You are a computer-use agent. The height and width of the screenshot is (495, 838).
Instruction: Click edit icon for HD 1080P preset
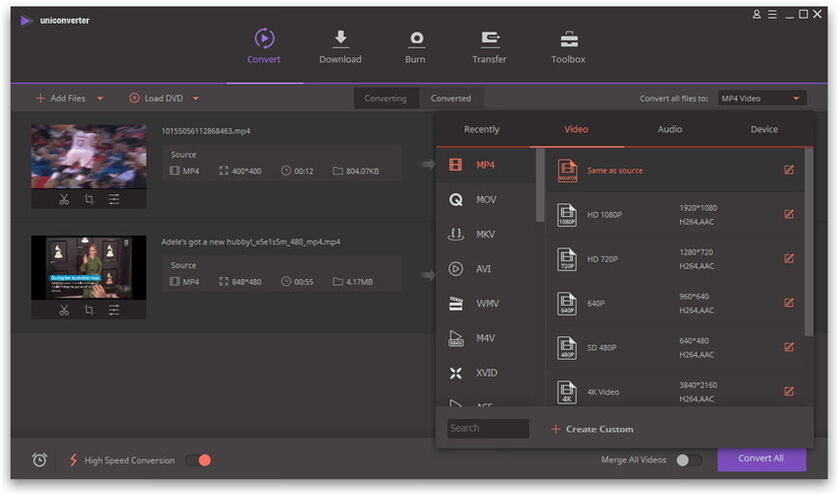point(789,214)
